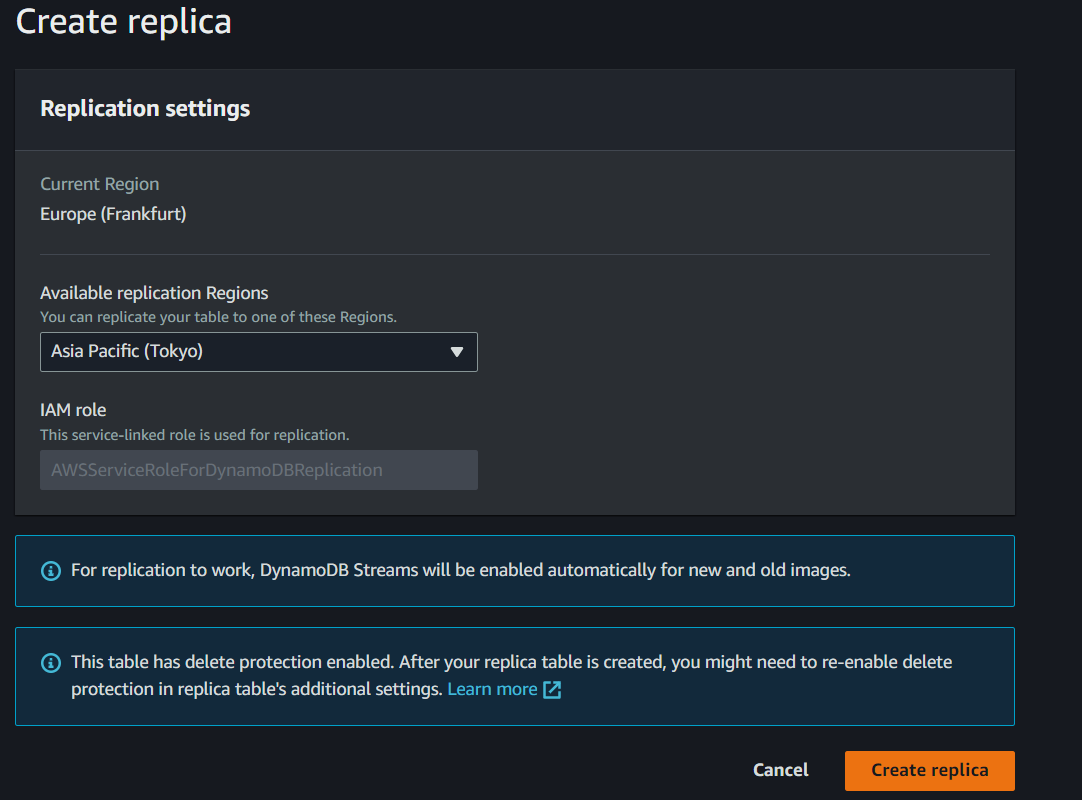Click the dropdown arrow next to Asia Pacific (Tokyo)
1082x800 pixels.
click(456, 352)
